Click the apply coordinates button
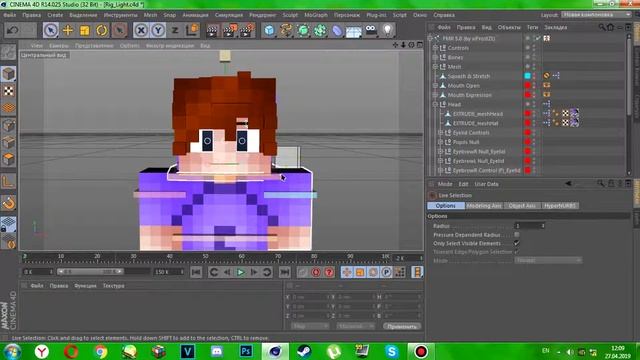640x360 pixels. coord(402,326)
